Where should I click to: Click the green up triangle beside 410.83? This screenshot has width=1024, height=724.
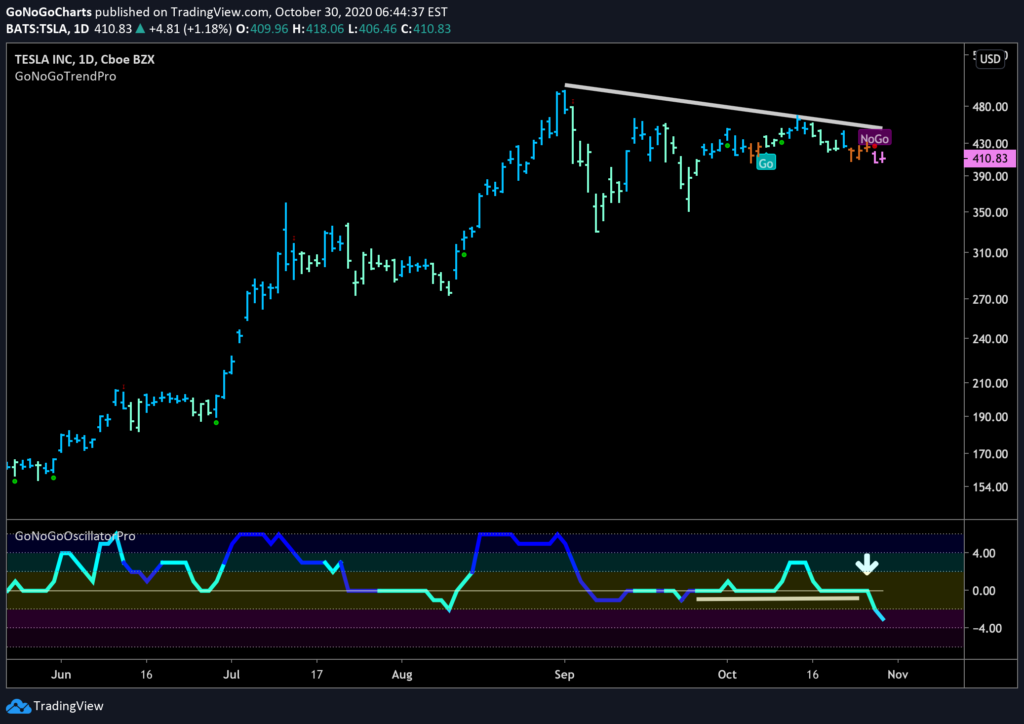pyautogui.click(x=140, y=29)
